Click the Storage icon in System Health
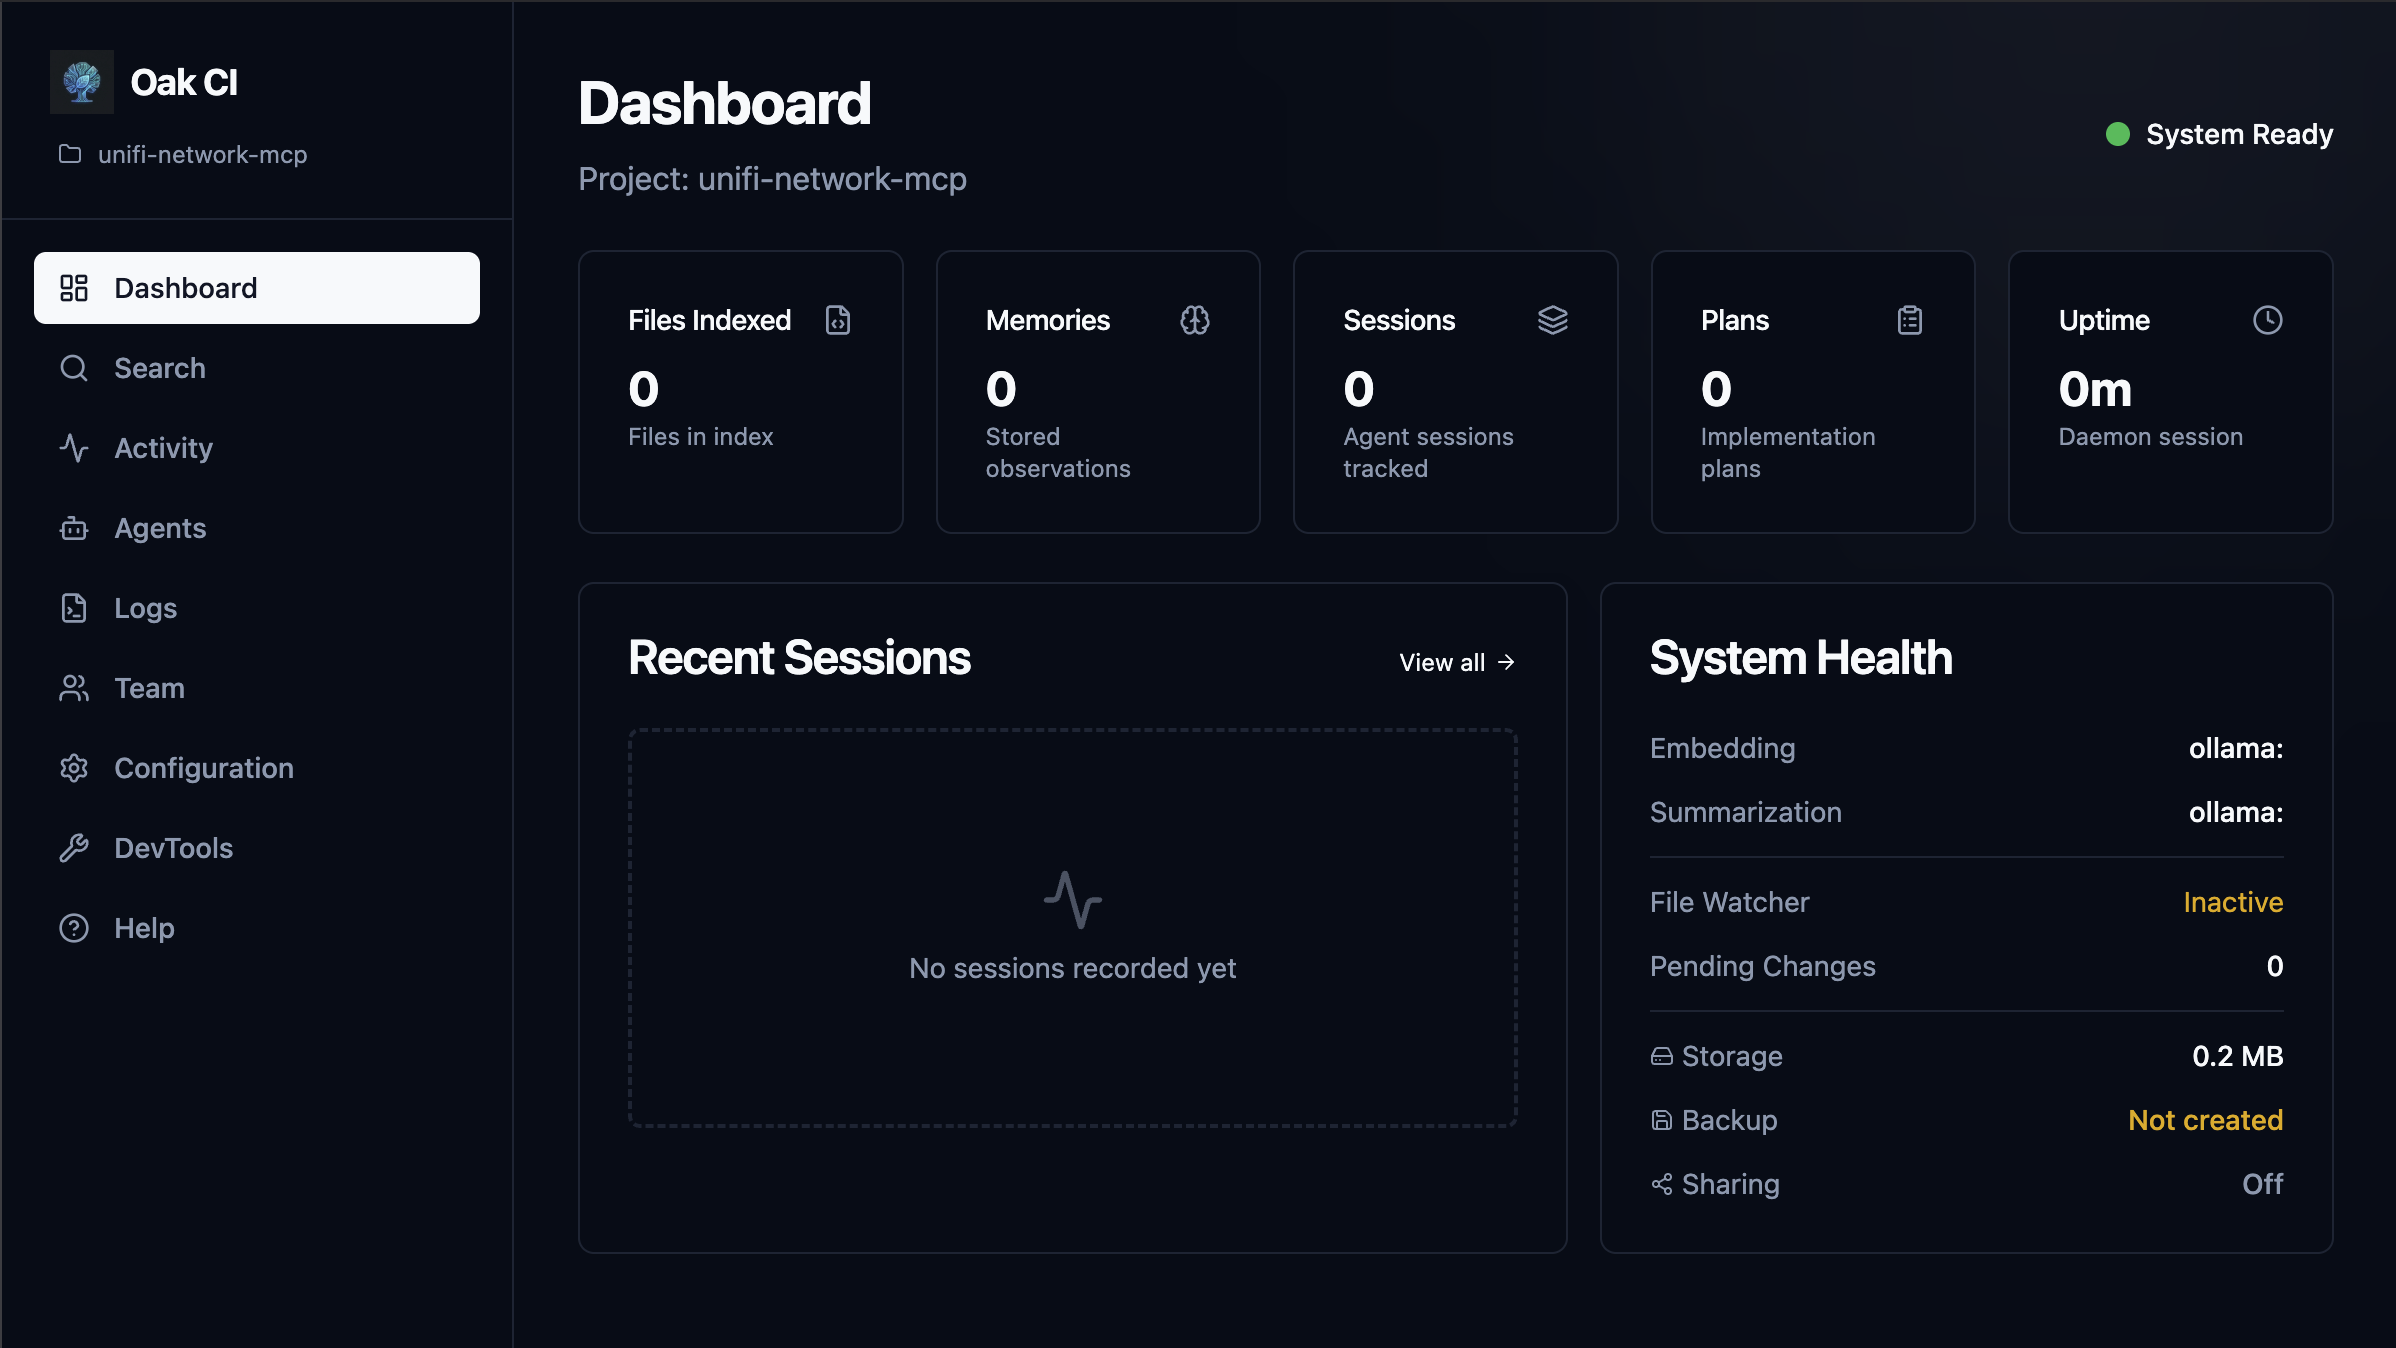The height and width of the screenshot is (1348, 2396). pyautogui.click(x=1661, y=1056)
